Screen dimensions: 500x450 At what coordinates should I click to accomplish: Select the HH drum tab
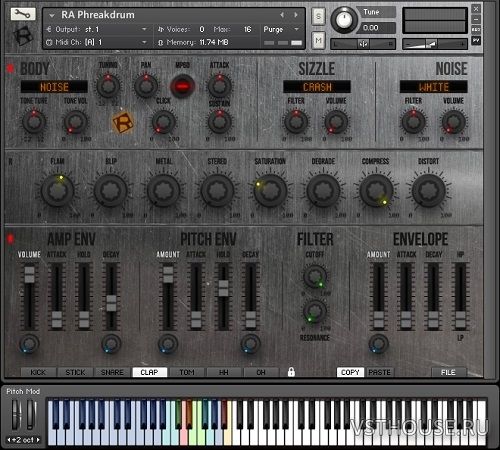224,372
